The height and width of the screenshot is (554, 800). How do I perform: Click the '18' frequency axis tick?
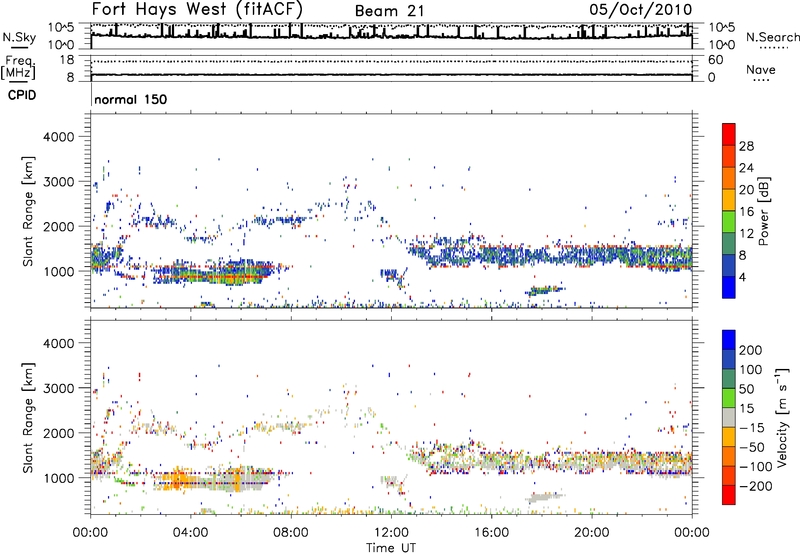pyautogui.click(x=67, y=60)
